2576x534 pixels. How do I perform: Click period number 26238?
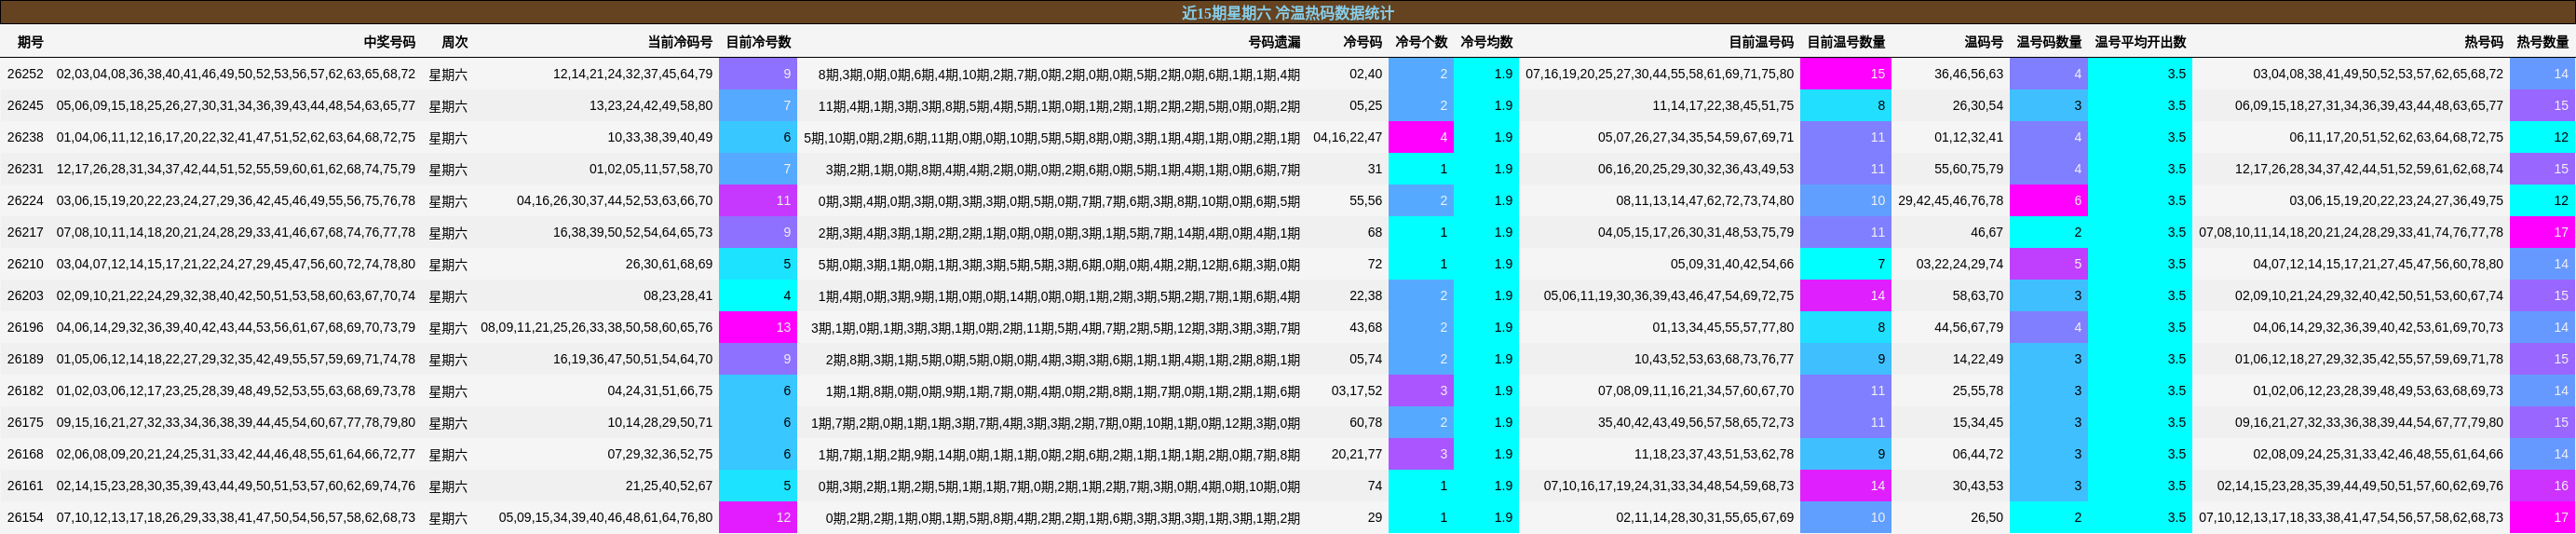25,137
